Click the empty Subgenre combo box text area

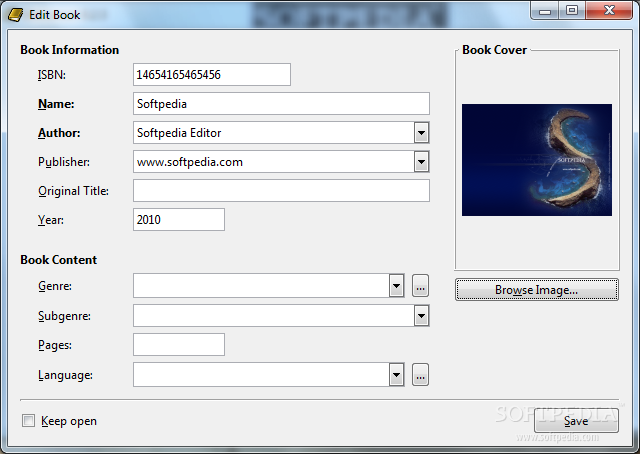tap(273, 316)
